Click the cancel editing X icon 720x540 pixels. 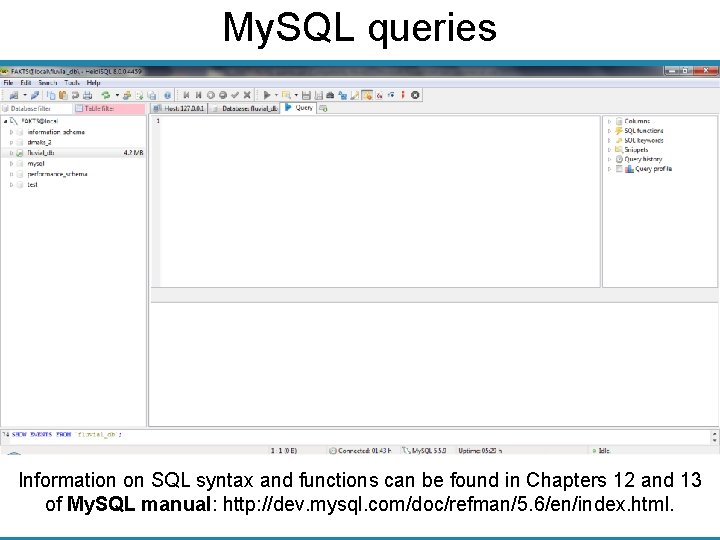[x=247, y=95]
